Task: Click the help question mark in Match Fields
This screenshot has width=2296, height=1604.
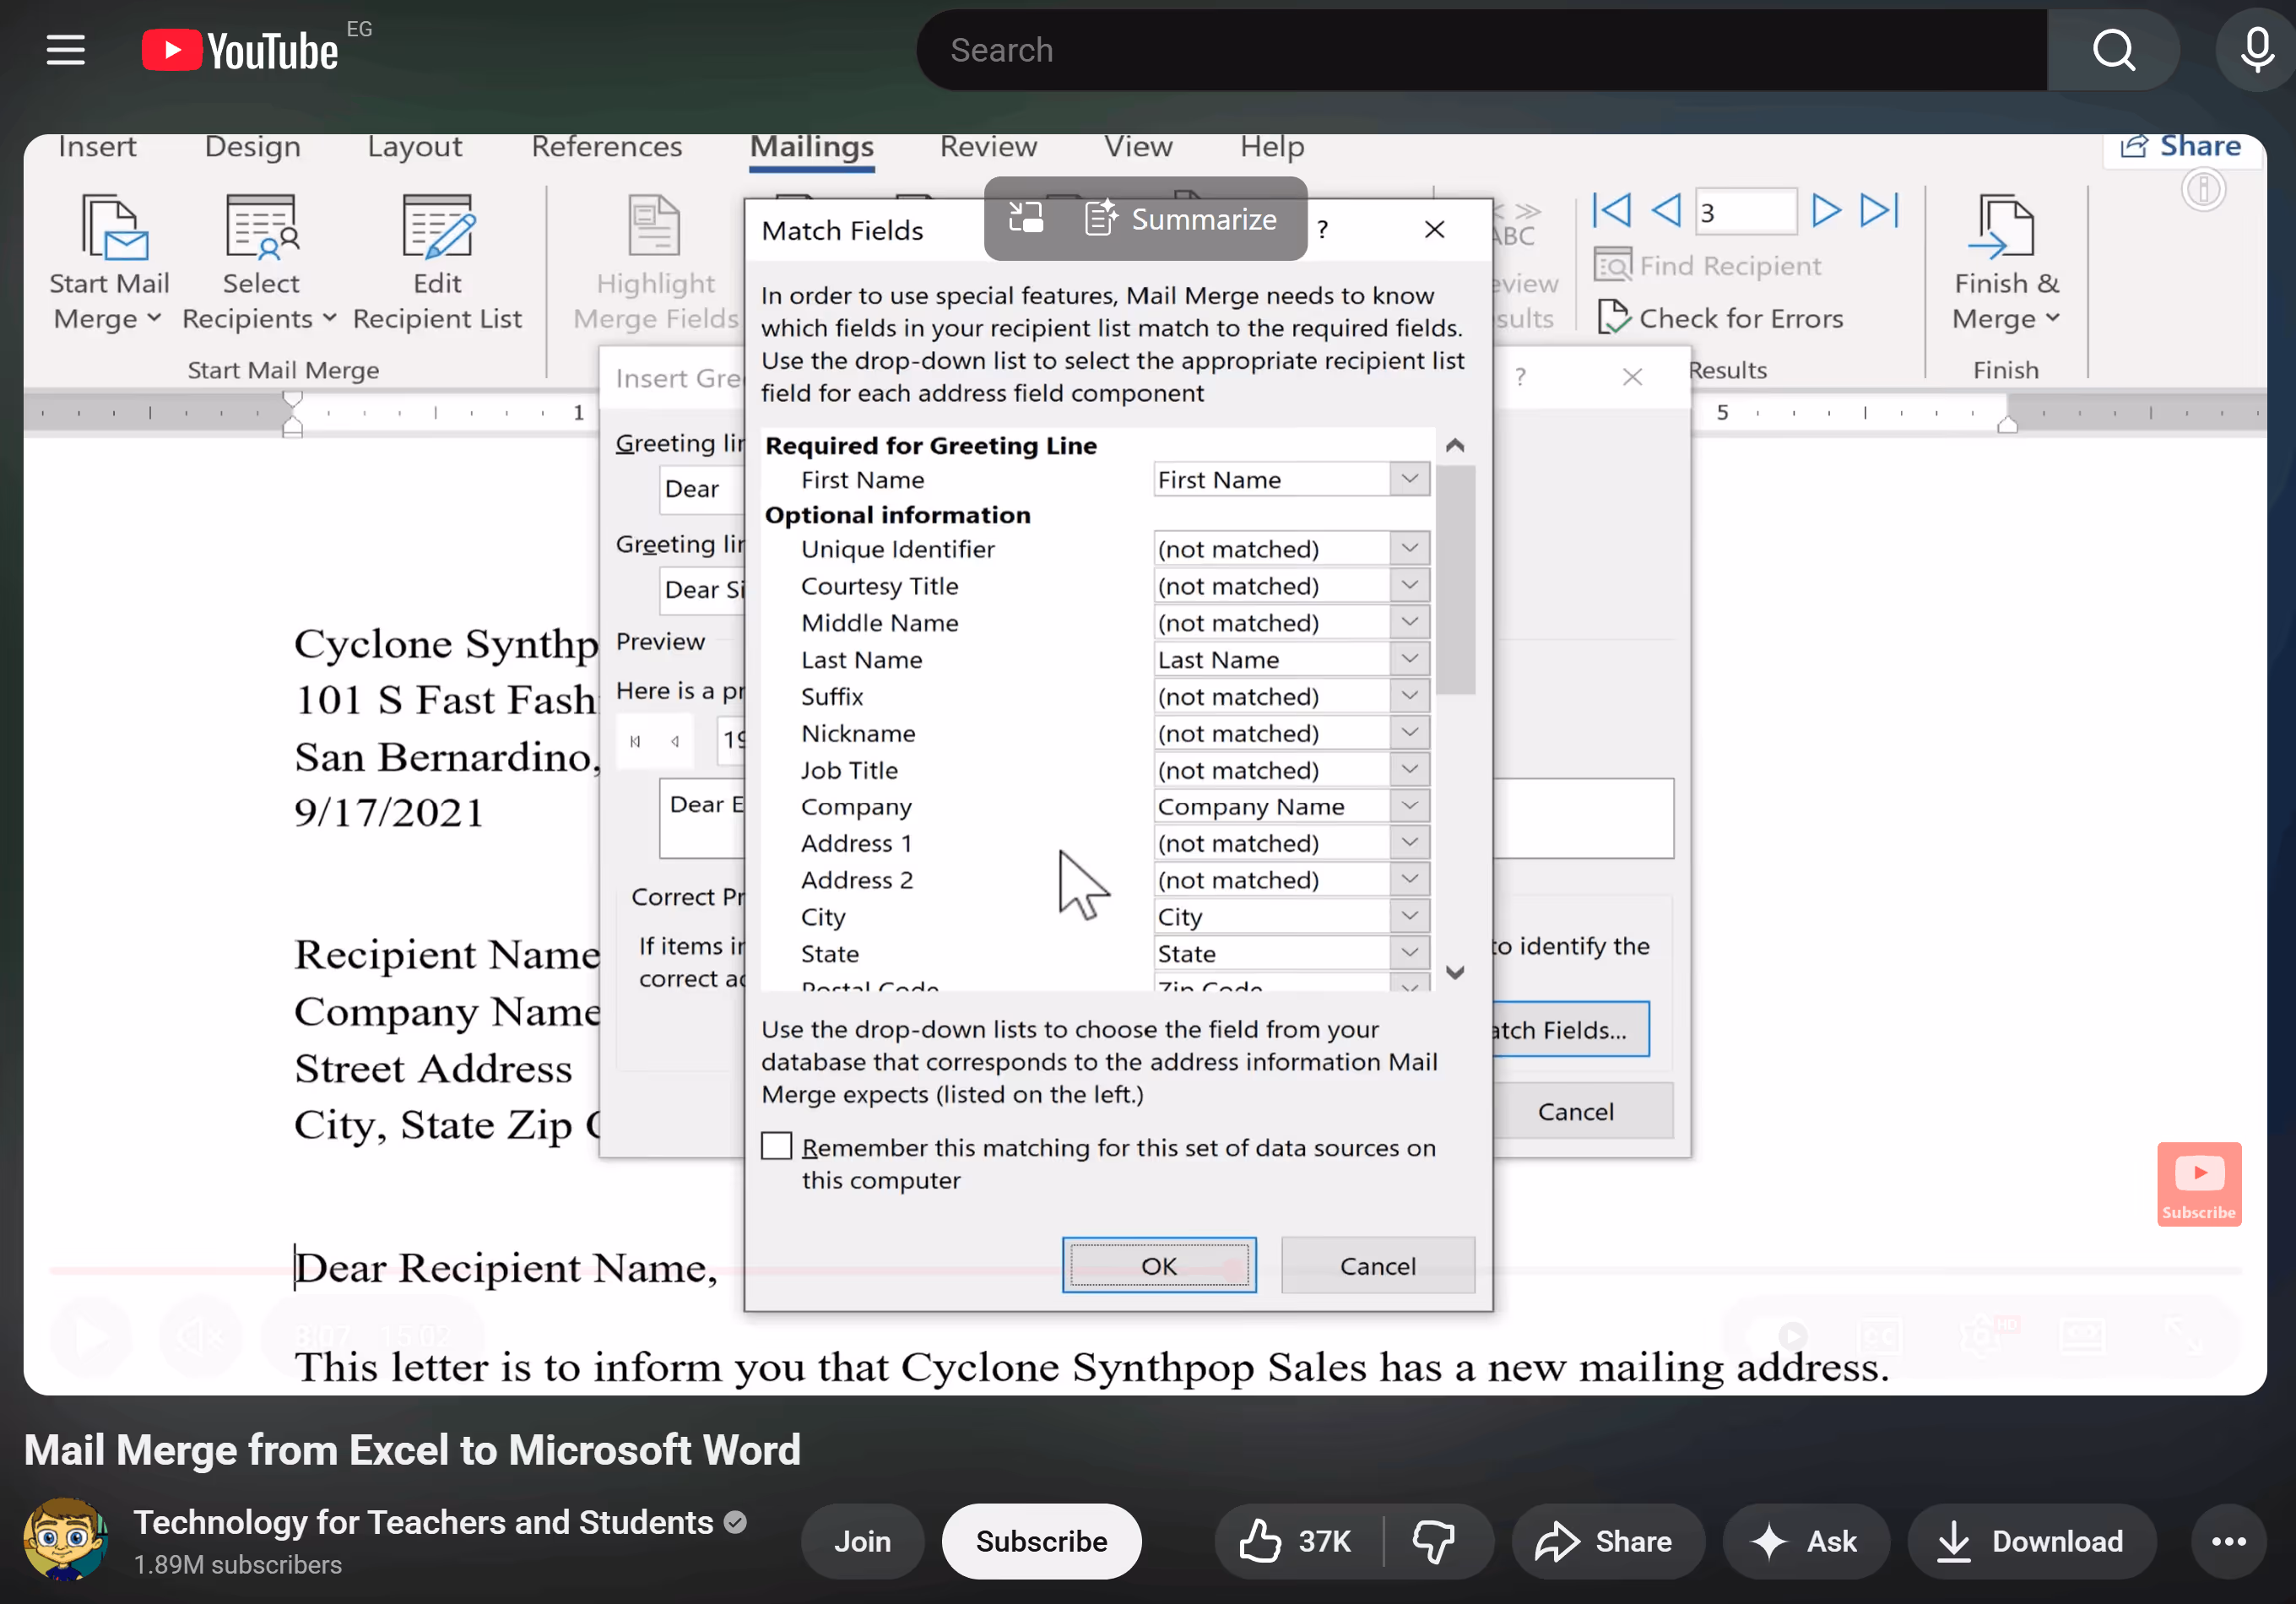Action: [1323, 230]
